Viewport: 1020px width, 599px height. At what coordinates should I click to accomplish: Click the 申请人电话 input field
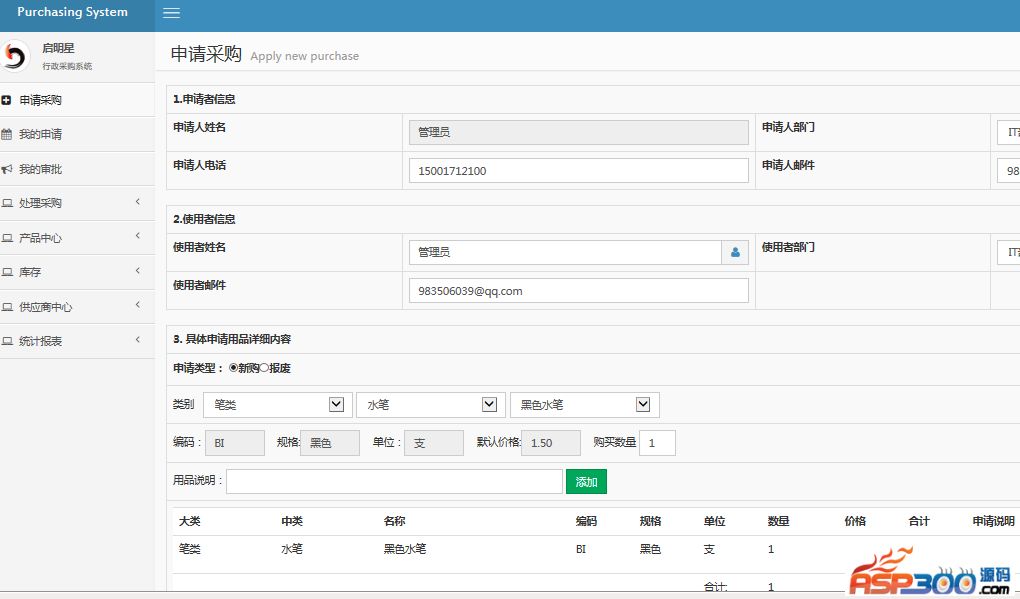point(578,171)
